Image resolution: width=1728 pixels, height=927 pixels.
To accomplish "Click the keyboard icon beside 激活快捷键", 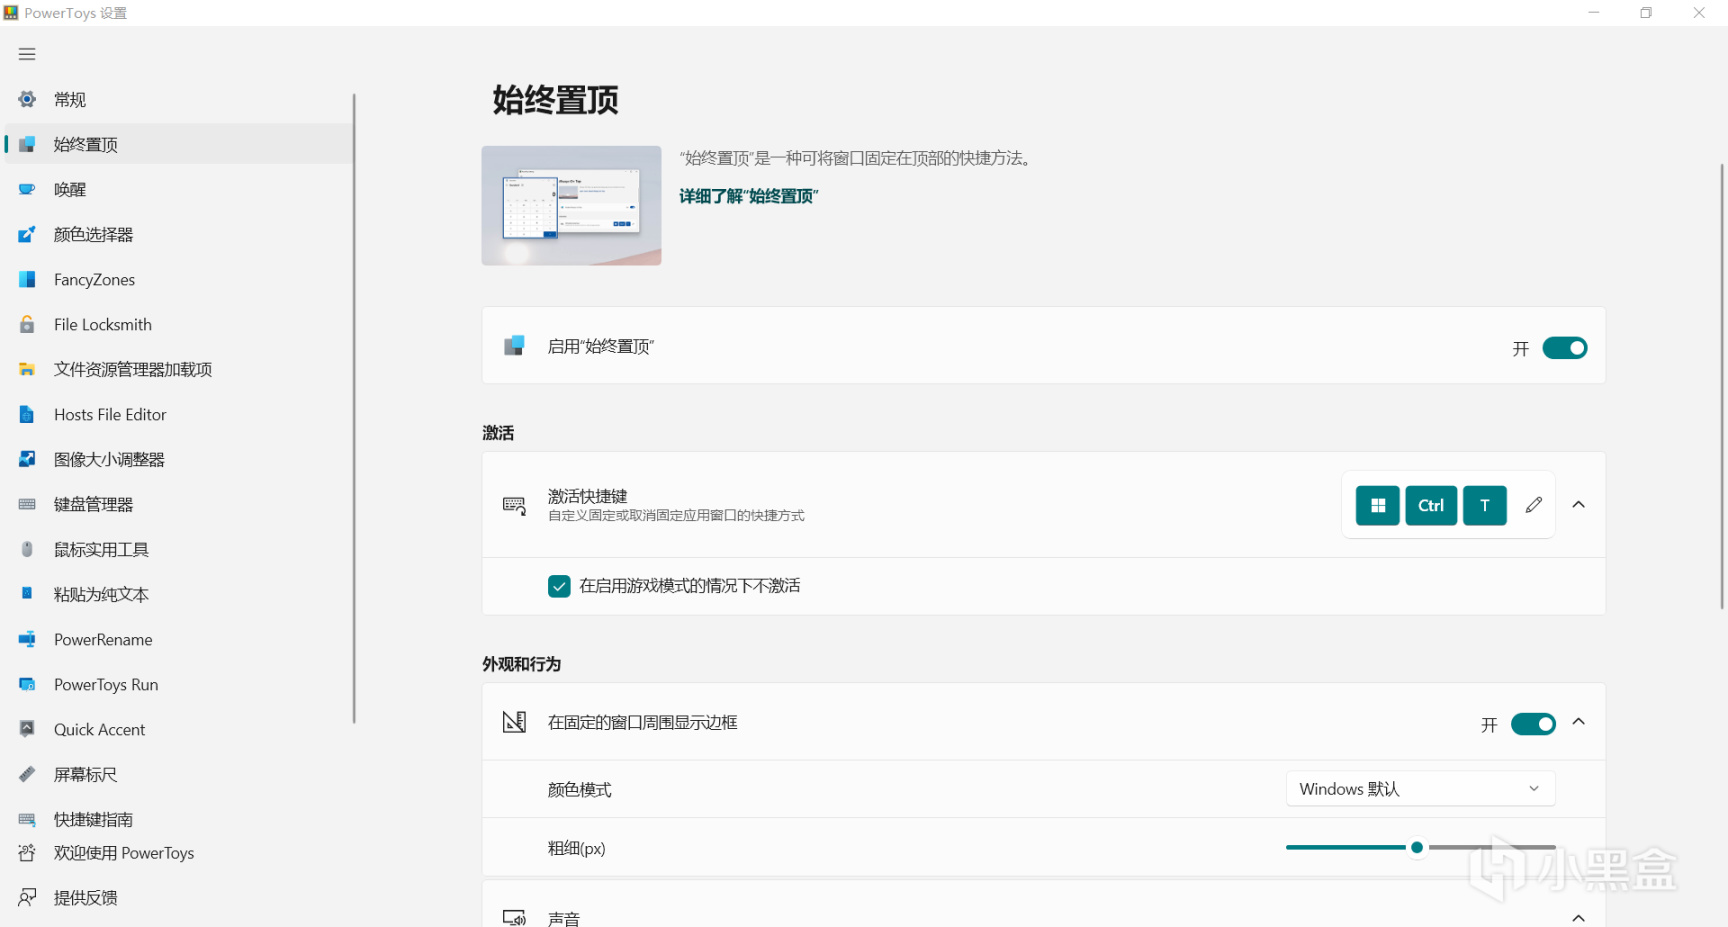I will [x=514, y=505].
